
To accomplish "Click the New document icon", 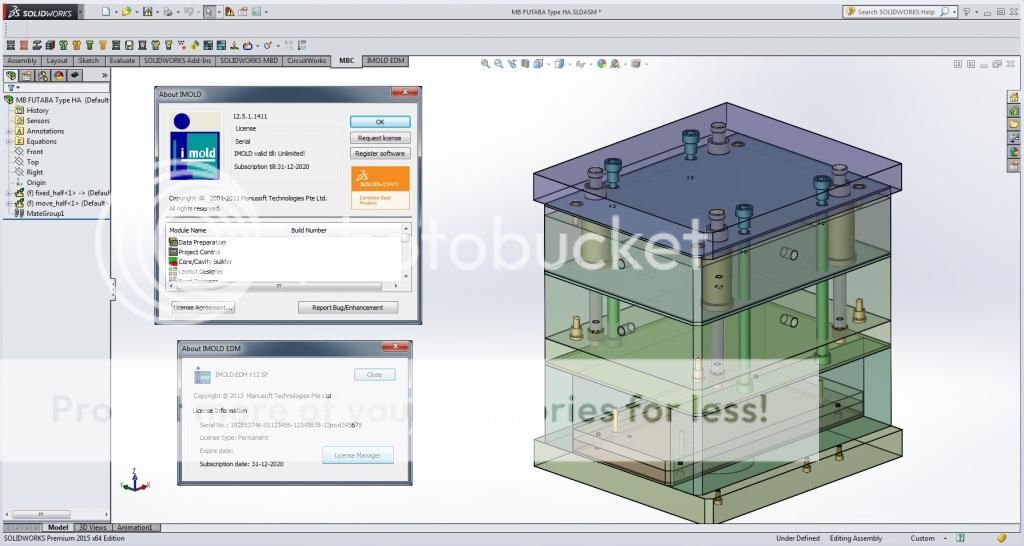I will [x=106, y=11].
